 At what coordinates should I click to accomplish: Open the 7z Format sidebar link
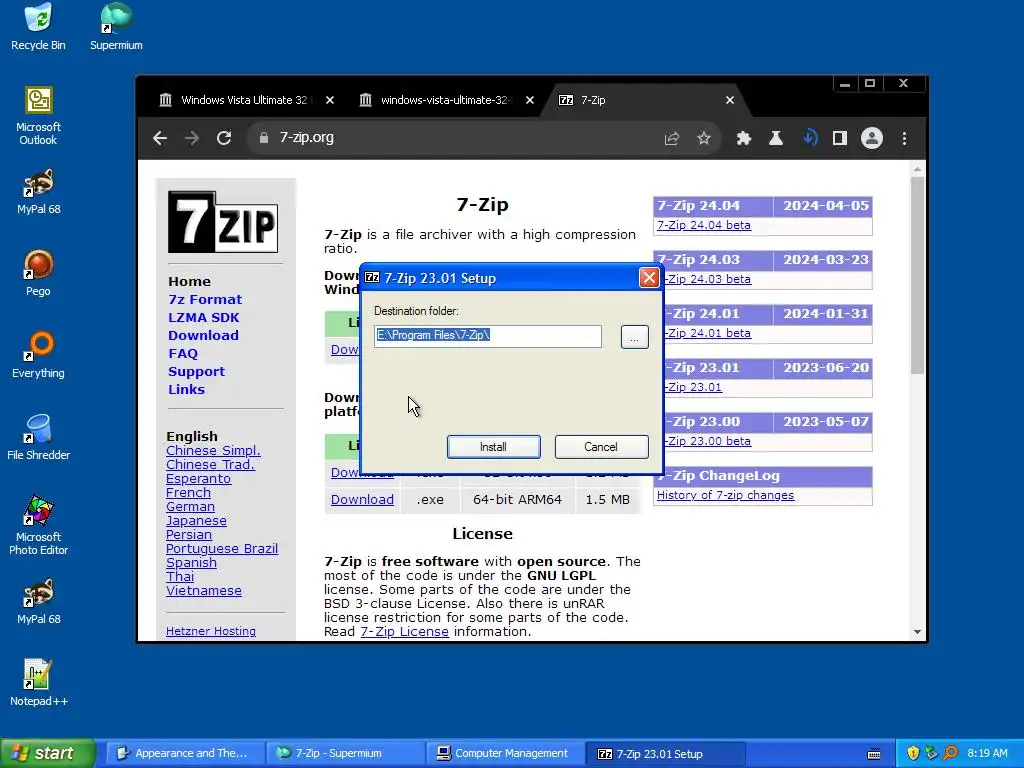point(204,300)
